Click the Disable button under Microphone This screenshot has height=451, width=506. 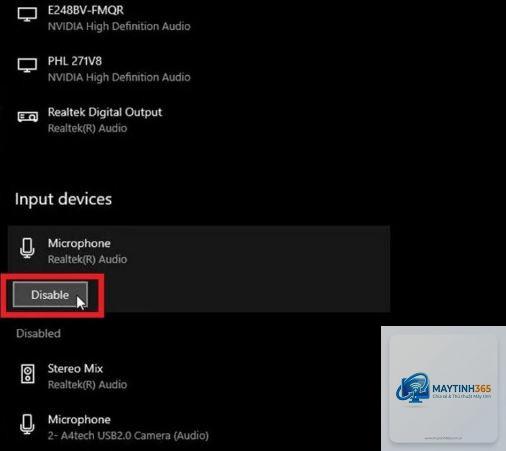(x=50, y=294)
